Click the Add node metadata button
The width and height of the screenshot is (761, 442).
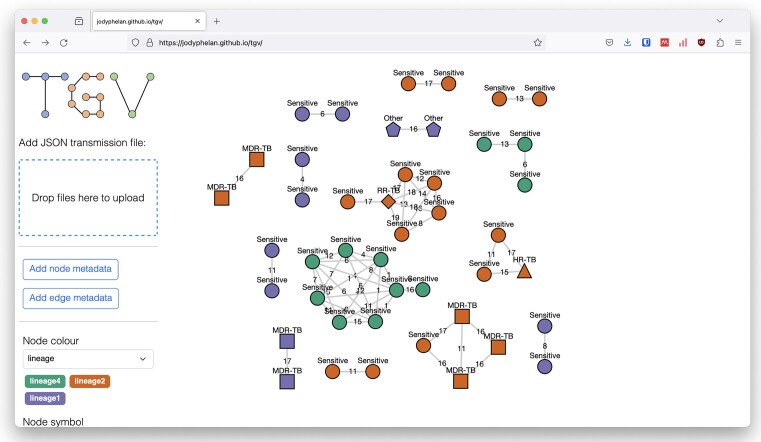[x=70, y=269]
